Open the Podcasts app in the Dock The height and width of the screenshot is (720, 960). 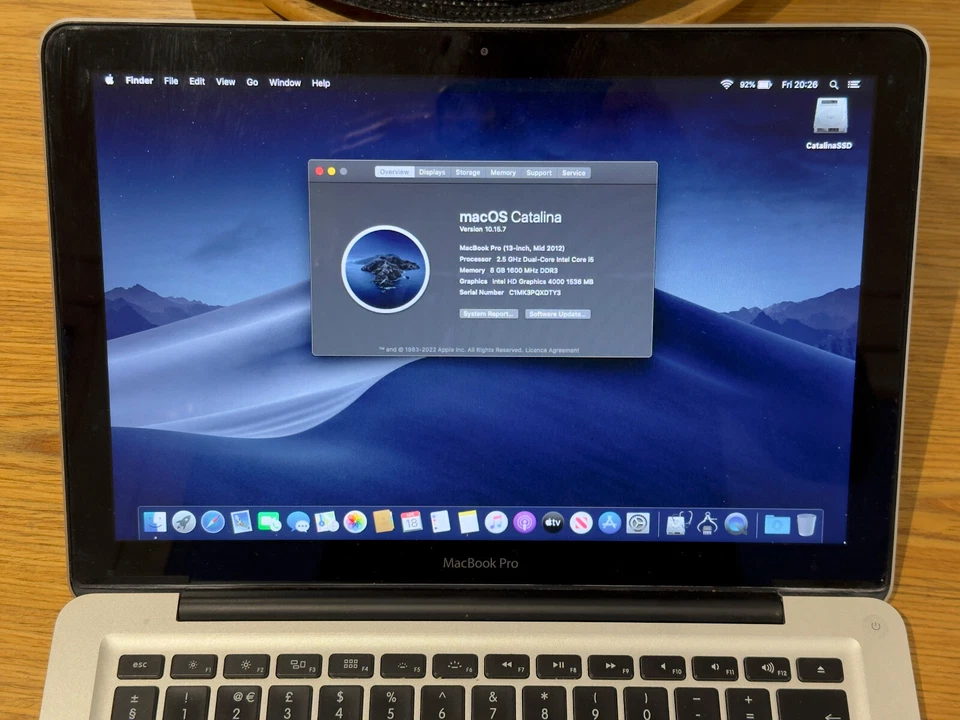tap(525, 522)
